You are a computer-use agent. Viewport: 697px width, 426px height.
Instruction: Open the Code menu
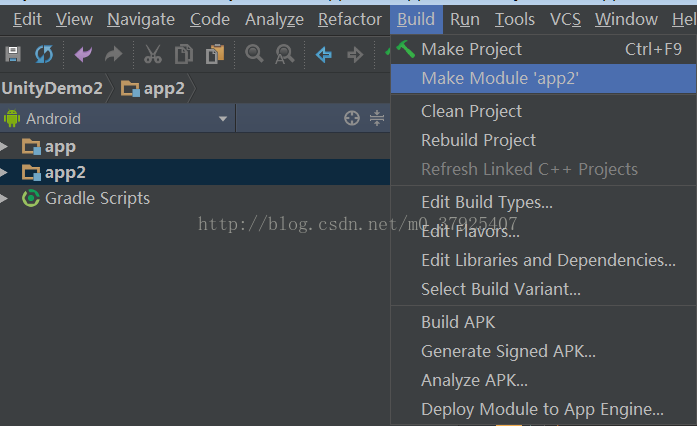[210, 20]
